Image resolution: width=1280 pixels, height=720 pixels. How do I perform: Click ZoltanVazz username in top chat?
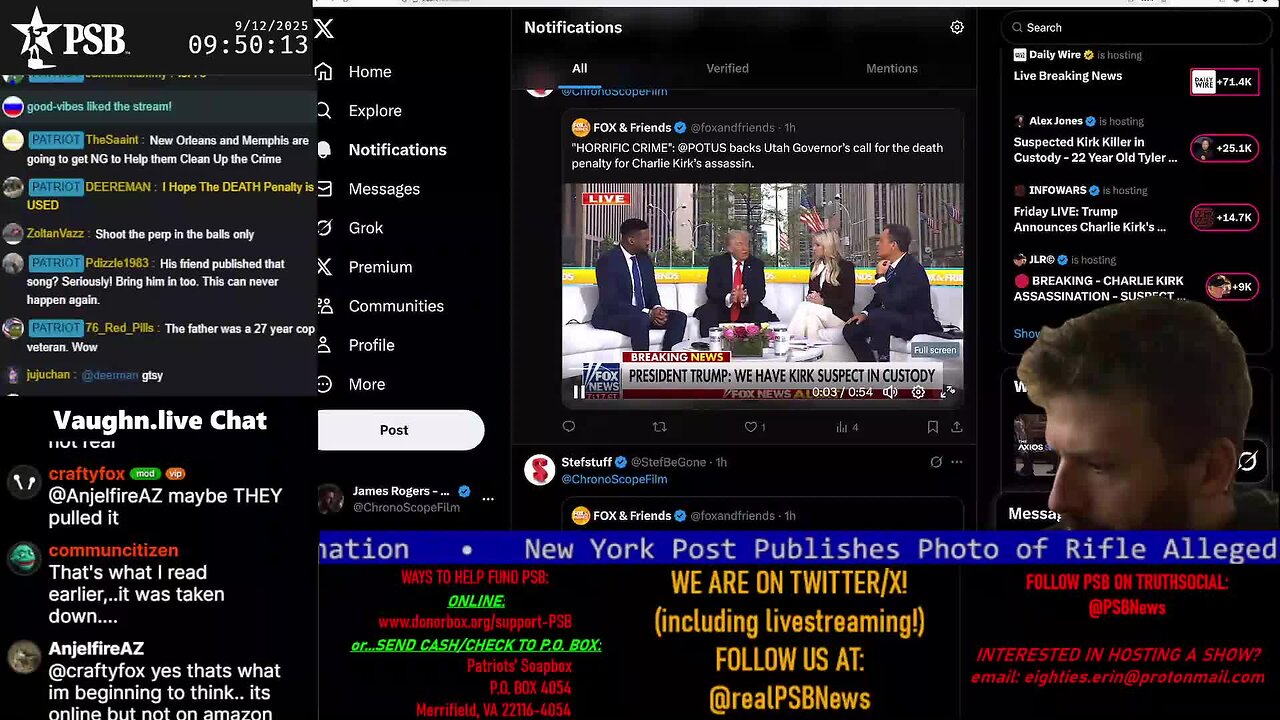[x=57, y=234]
